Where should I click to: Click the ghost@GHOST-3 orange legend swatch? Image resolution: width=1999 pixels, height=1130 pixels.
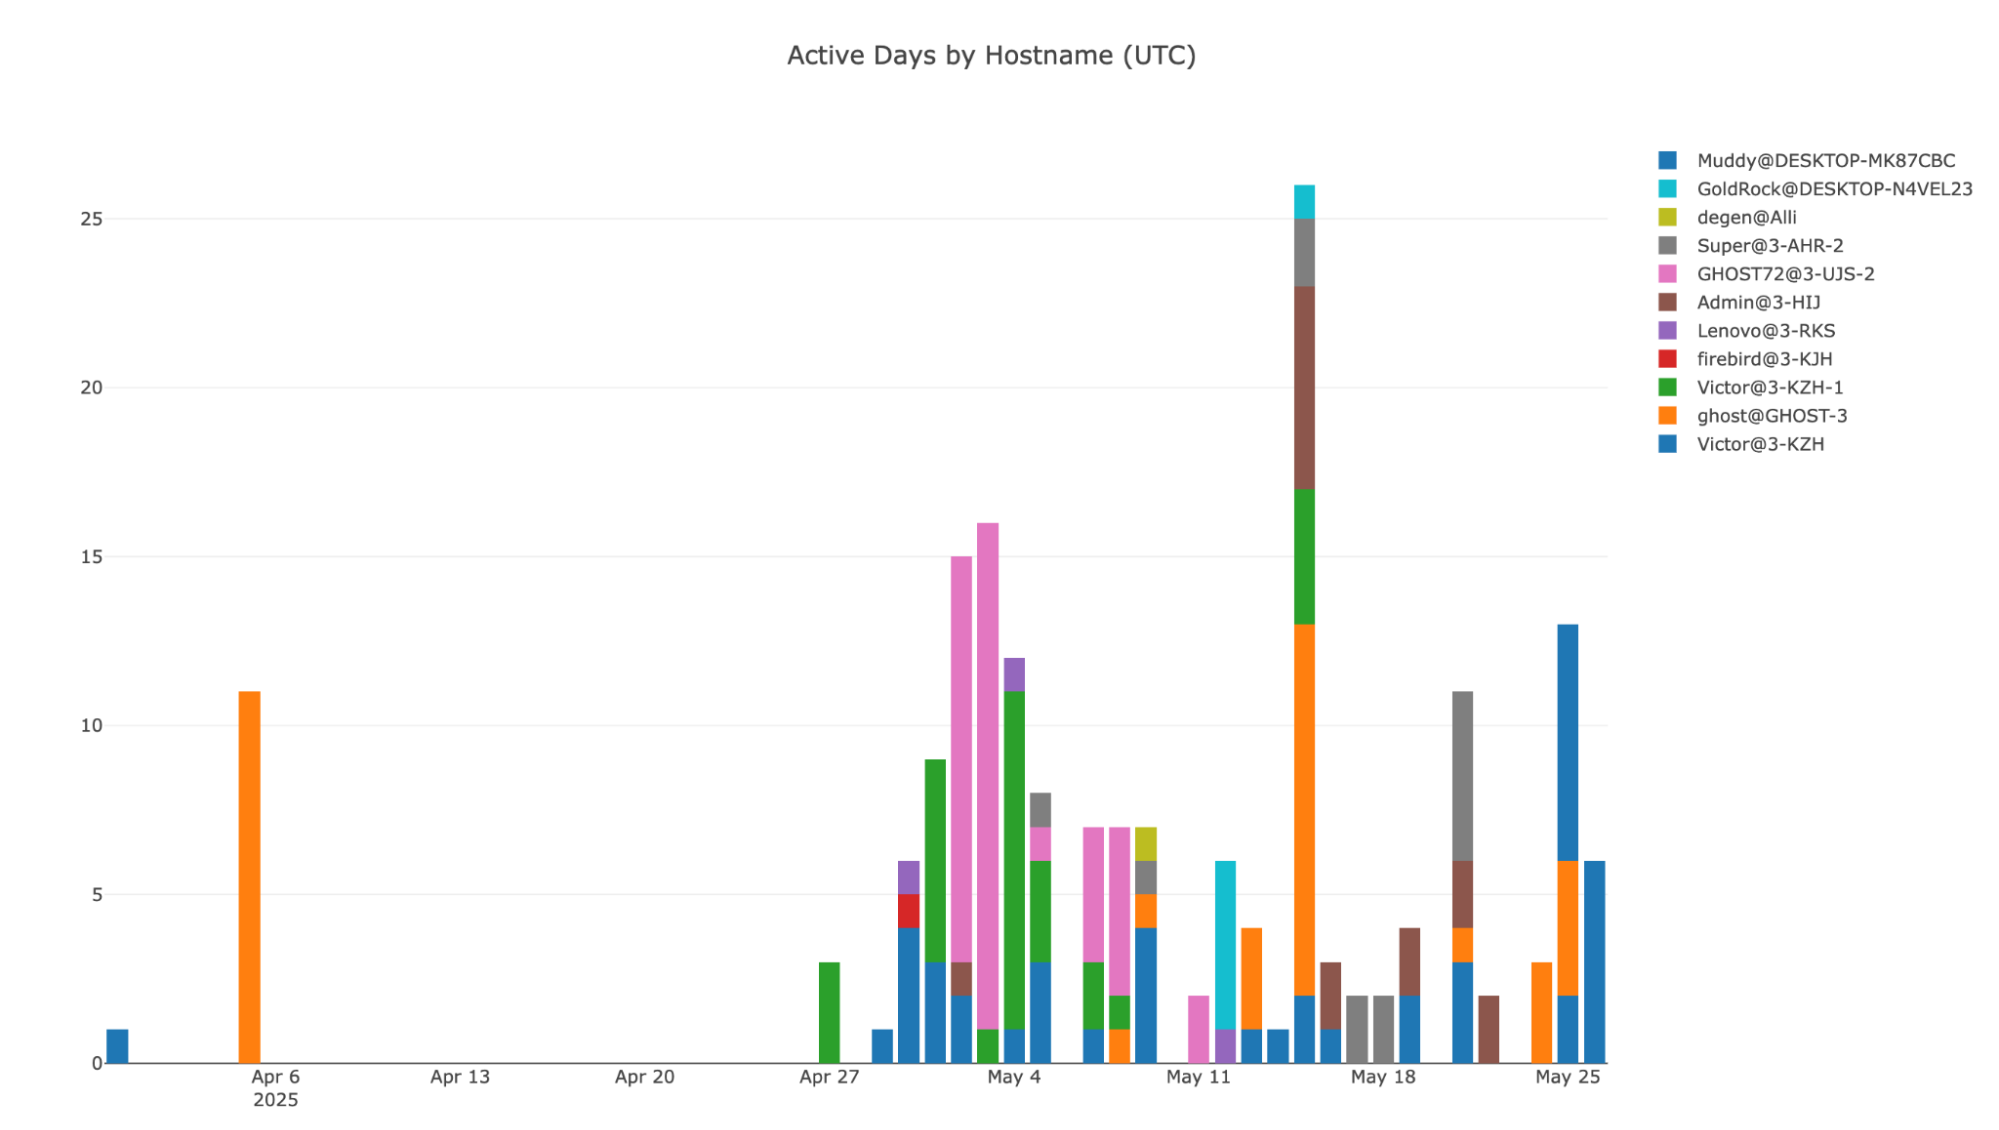(1667, 416)
